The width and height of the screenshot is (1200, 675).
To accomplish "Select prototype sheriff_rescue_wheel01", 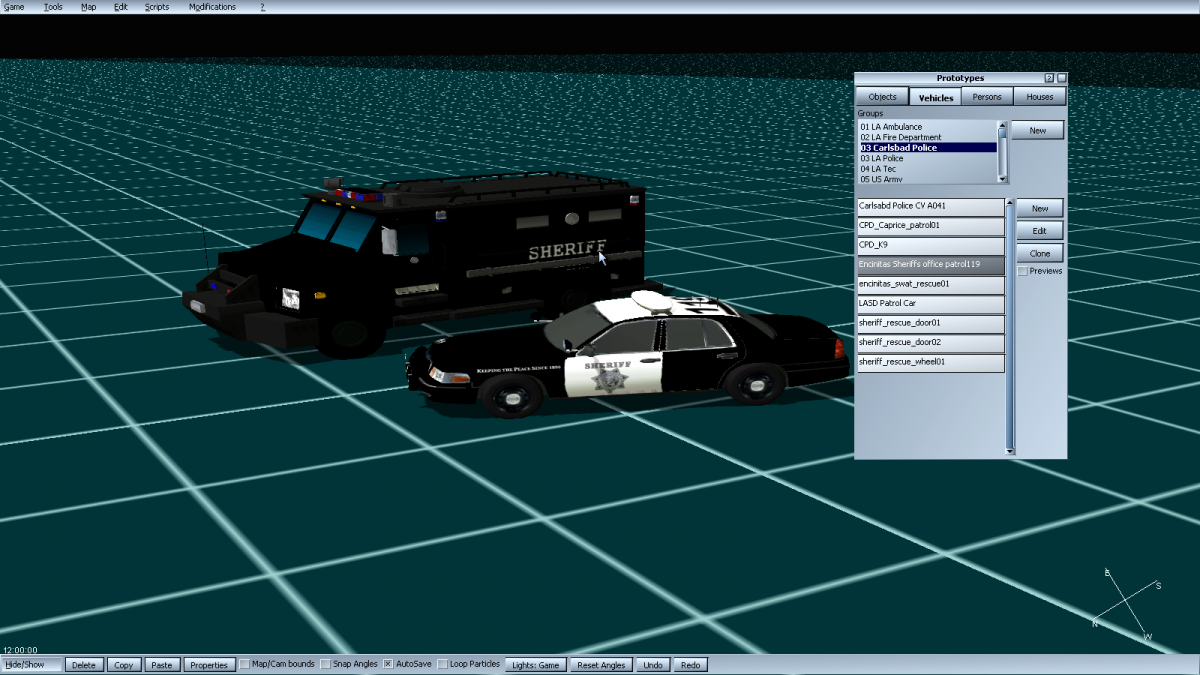I will 930,363.
